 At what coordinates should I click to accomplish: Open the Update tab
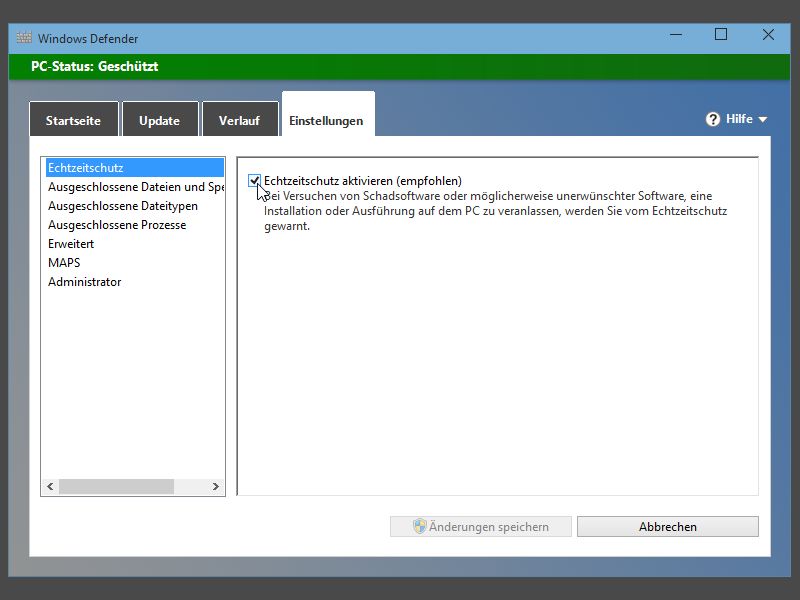coord(160,119)
